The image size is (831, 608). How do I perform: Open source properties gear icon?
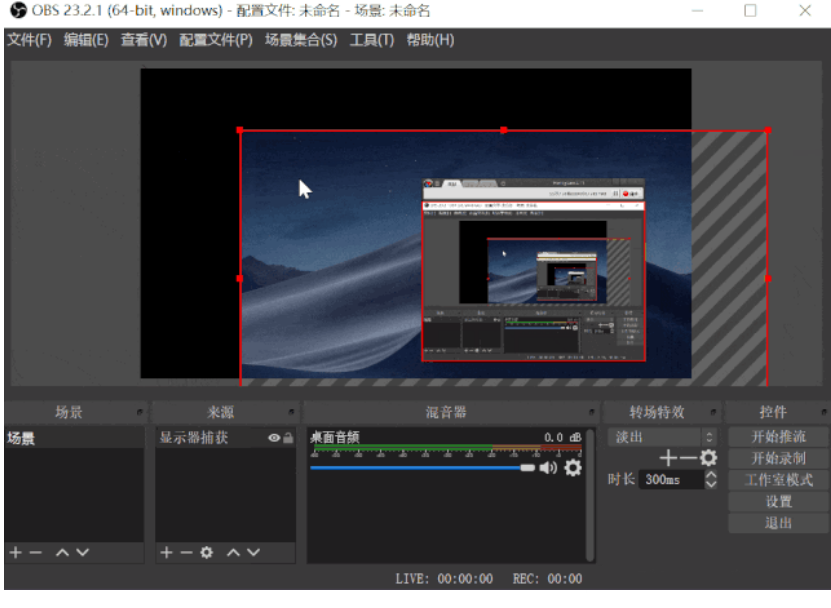[207, 552]
